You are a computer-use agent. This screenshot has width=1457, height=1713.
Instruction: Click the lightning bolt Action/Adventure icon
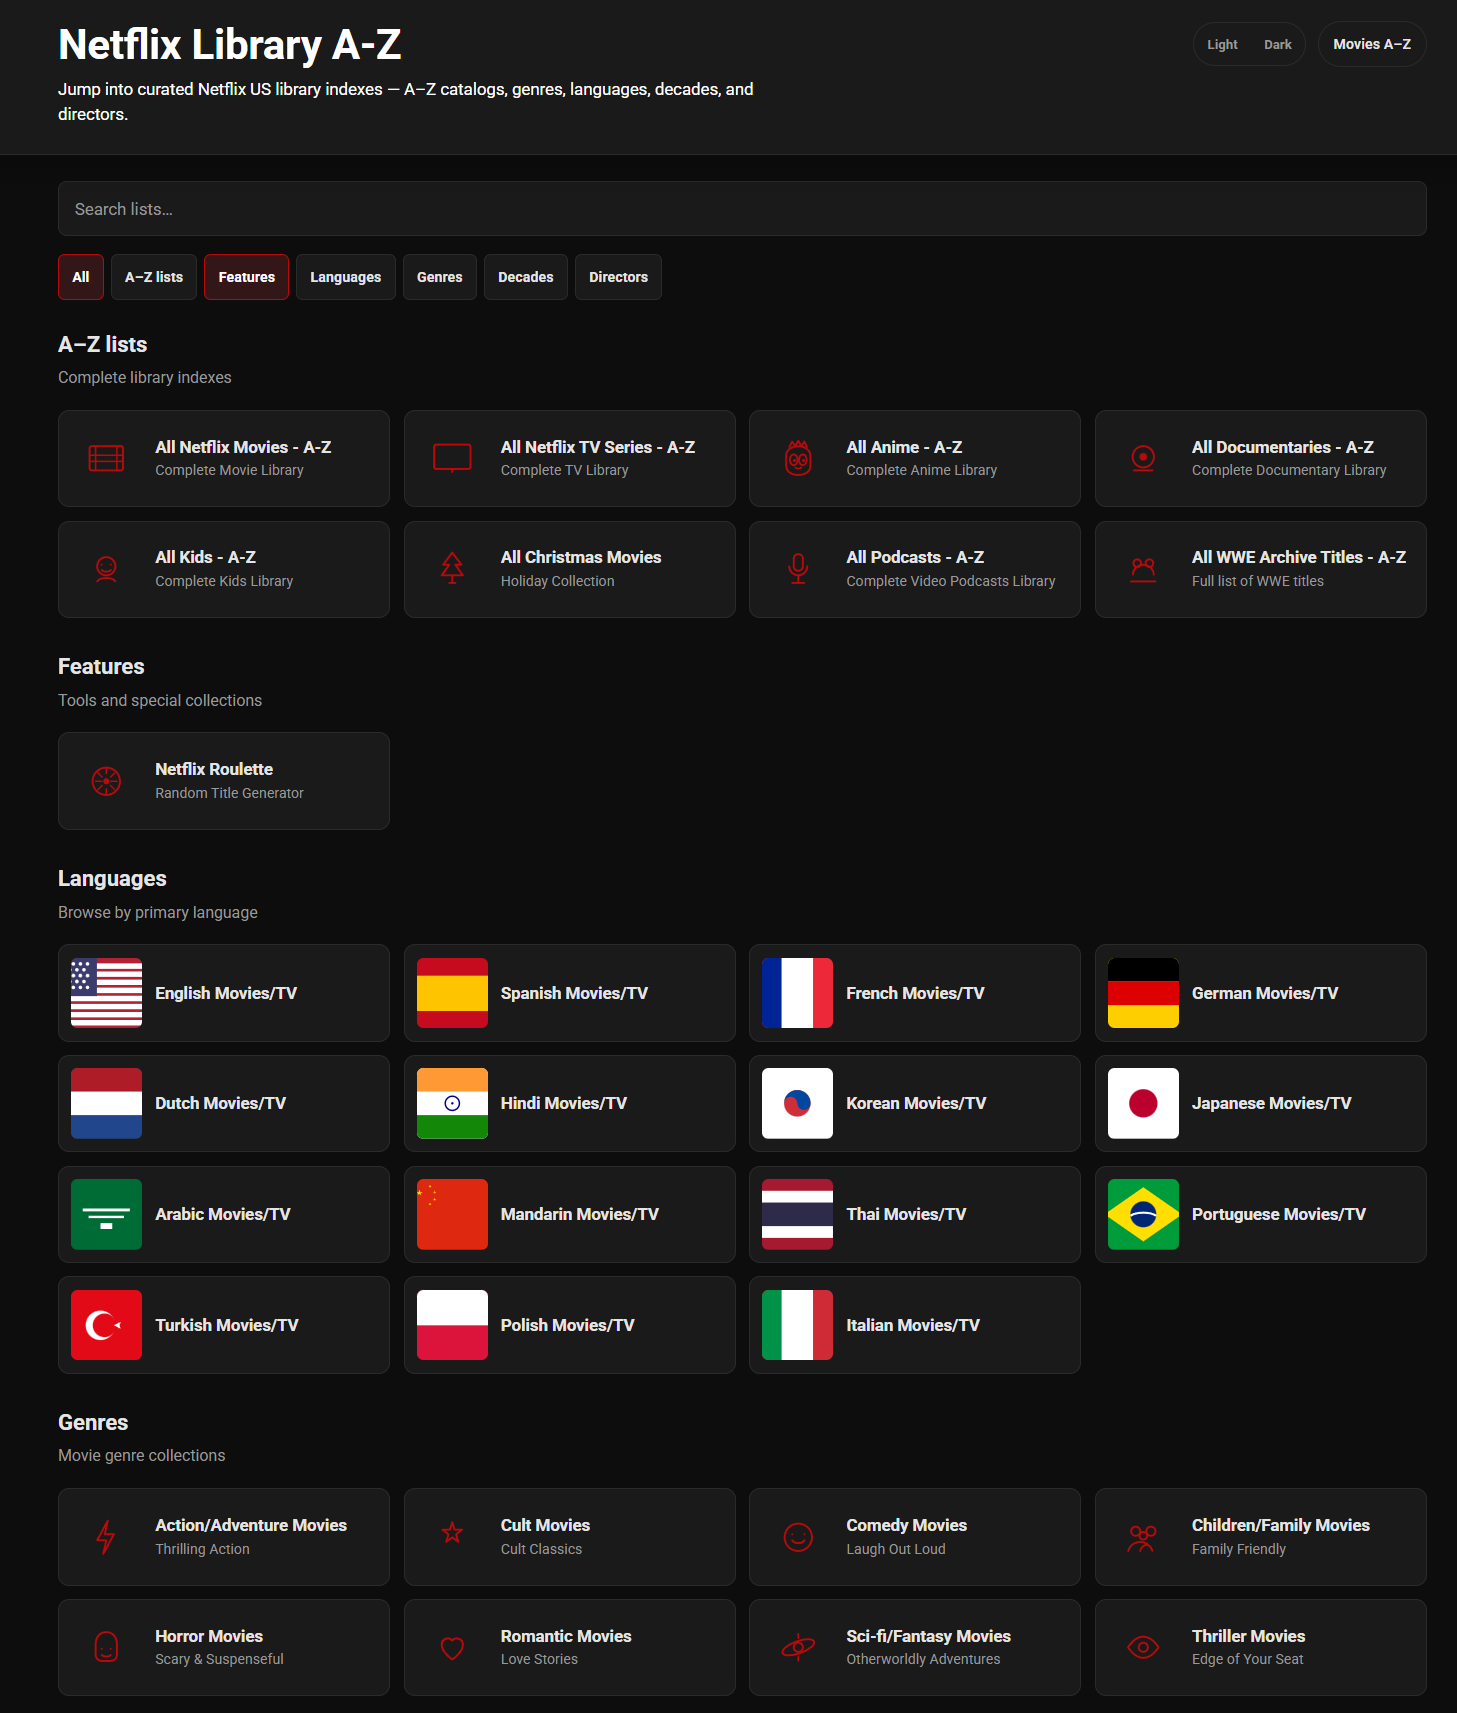[106, 1537]
